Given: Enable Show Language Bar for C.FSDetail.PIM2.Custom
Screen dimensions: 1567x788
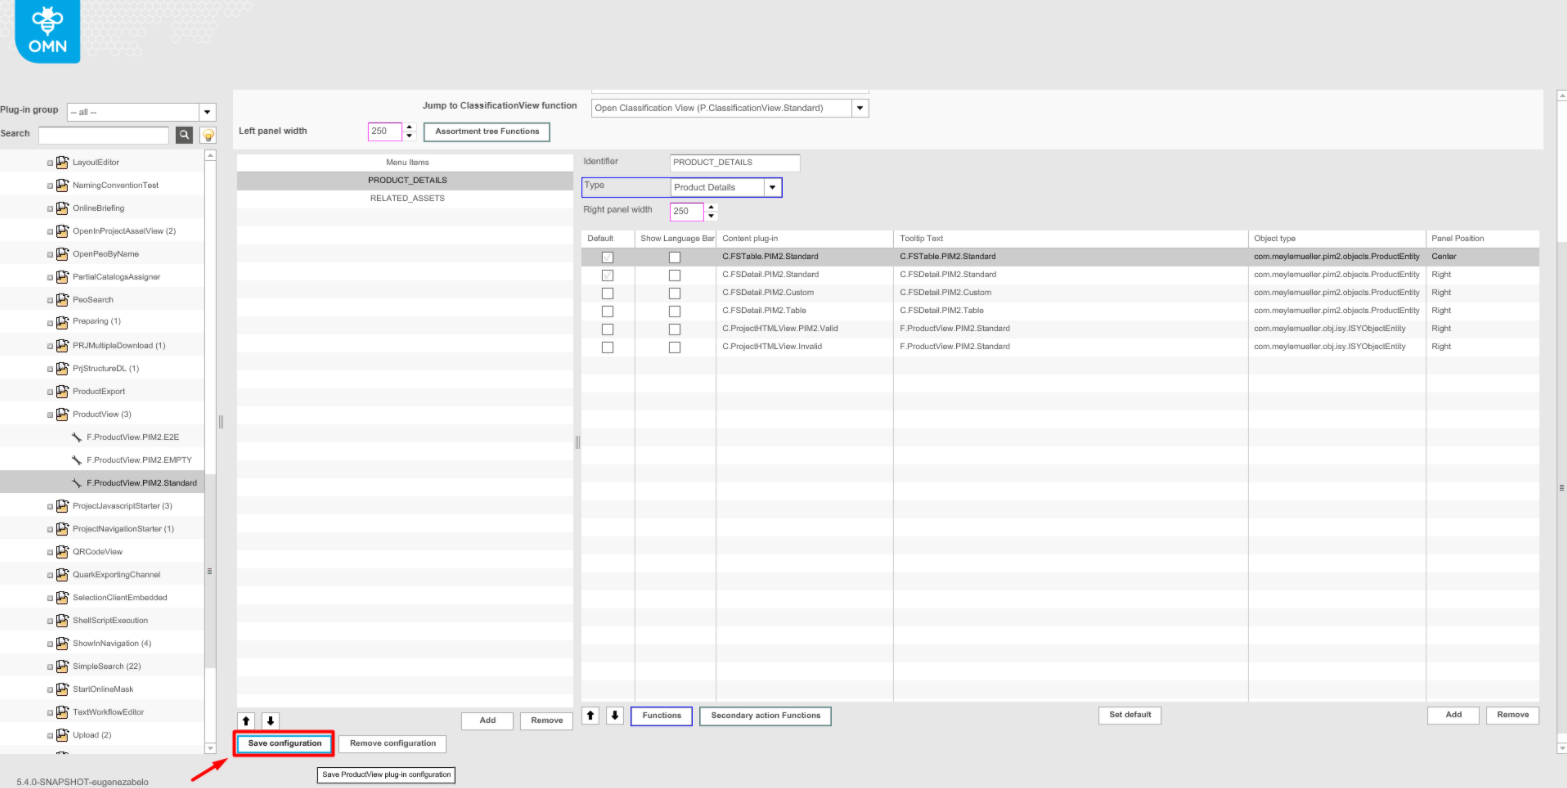Looking at the screenshot, I should click(675, 292).
